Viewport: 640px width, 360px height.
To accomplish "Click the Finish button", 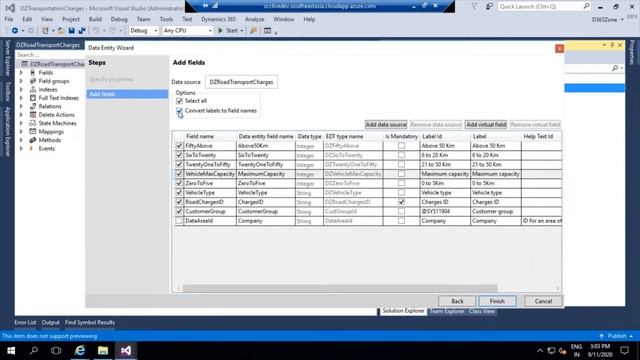I will pos(497,301).
